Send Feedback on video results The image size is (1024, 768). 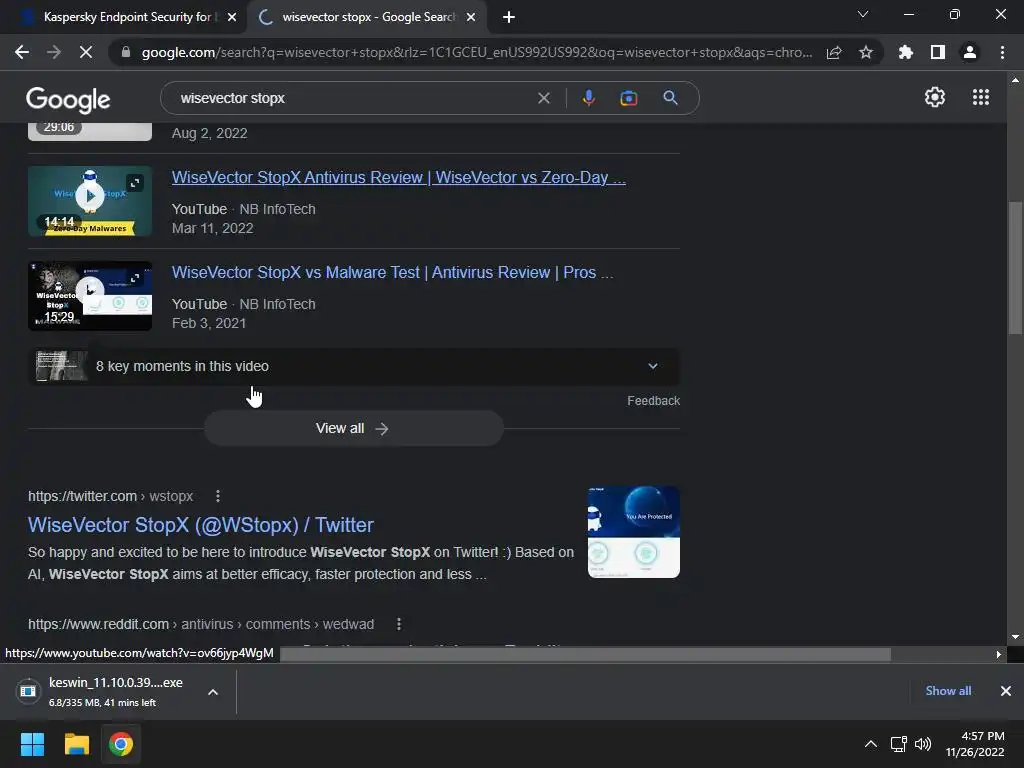pyautogui.click(x=653, y=401)
